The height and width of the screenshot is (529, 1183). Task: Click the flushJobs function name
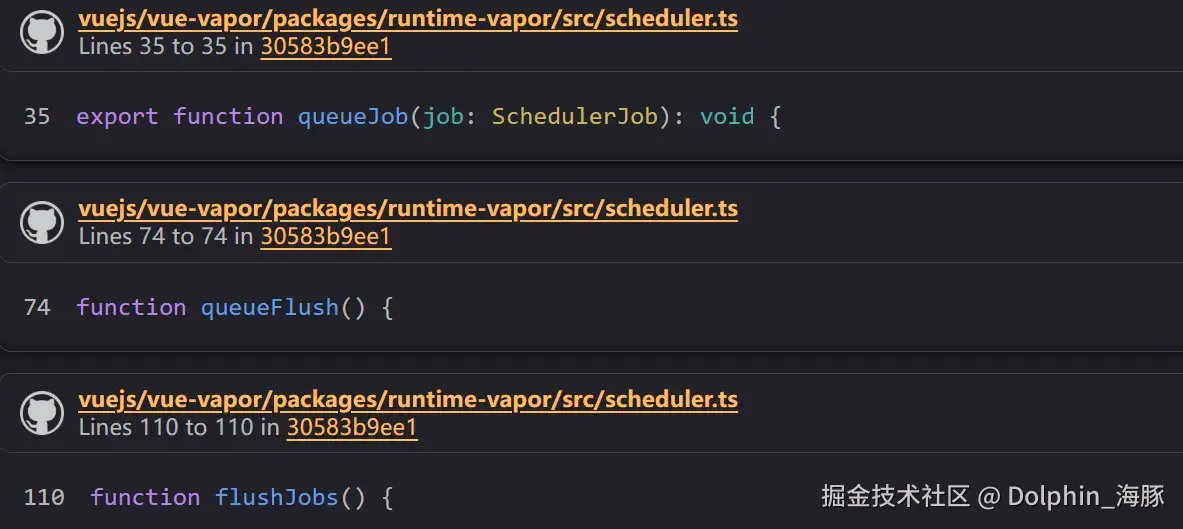277,497
